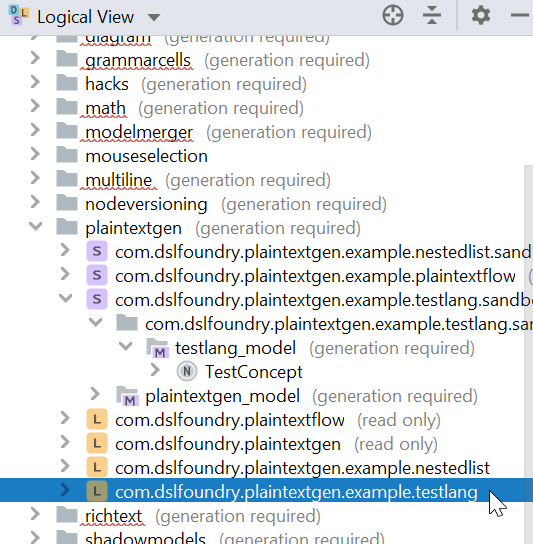Click the locate/scroll-from-source crosshair icon
Screen dimensions: 533x544
(x=393, y=15)
